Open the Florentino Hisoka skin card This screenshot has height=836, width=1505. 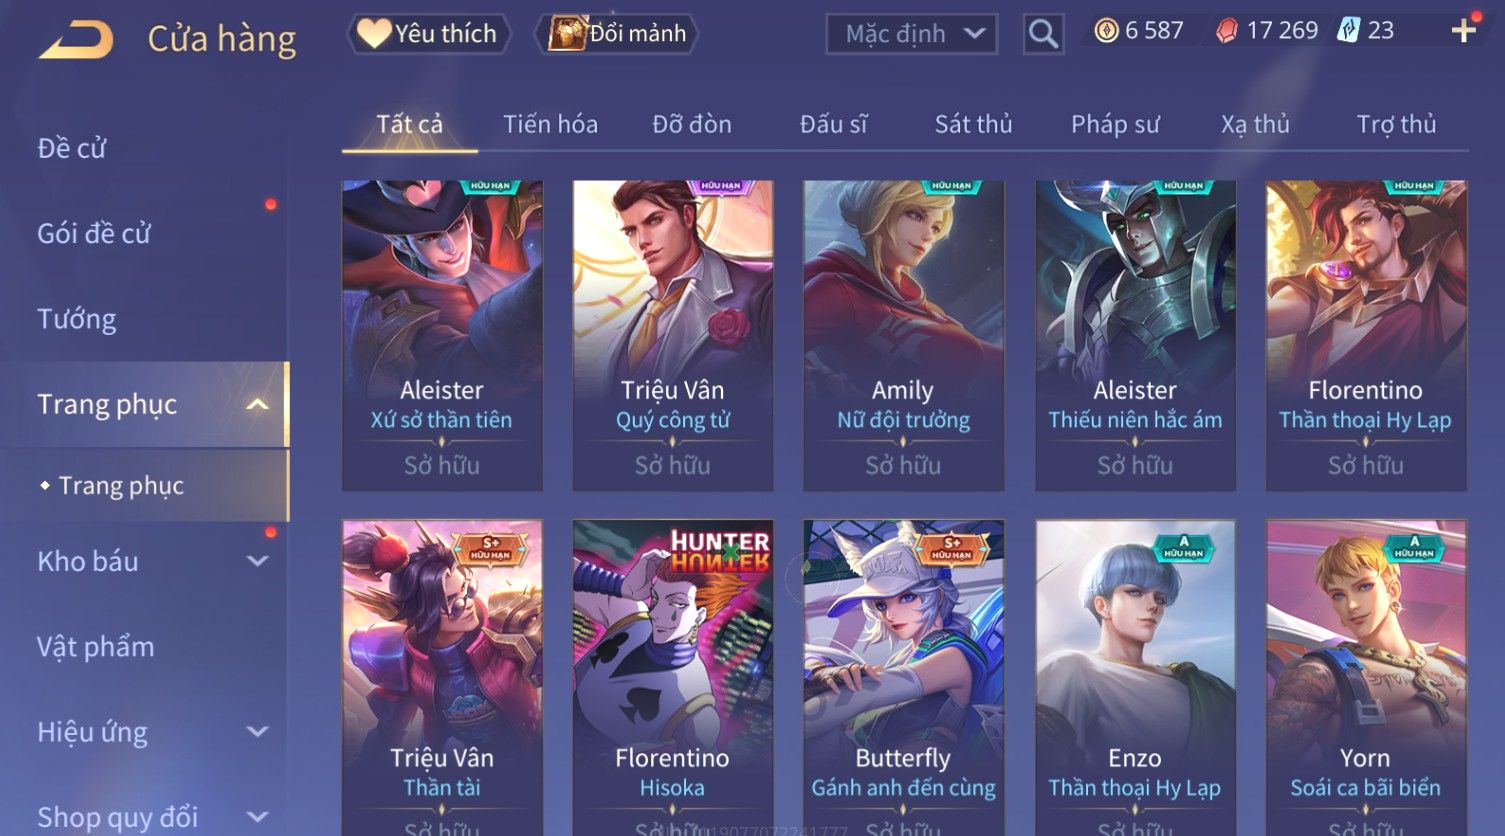pyautogui.click(x=672, y=677)
